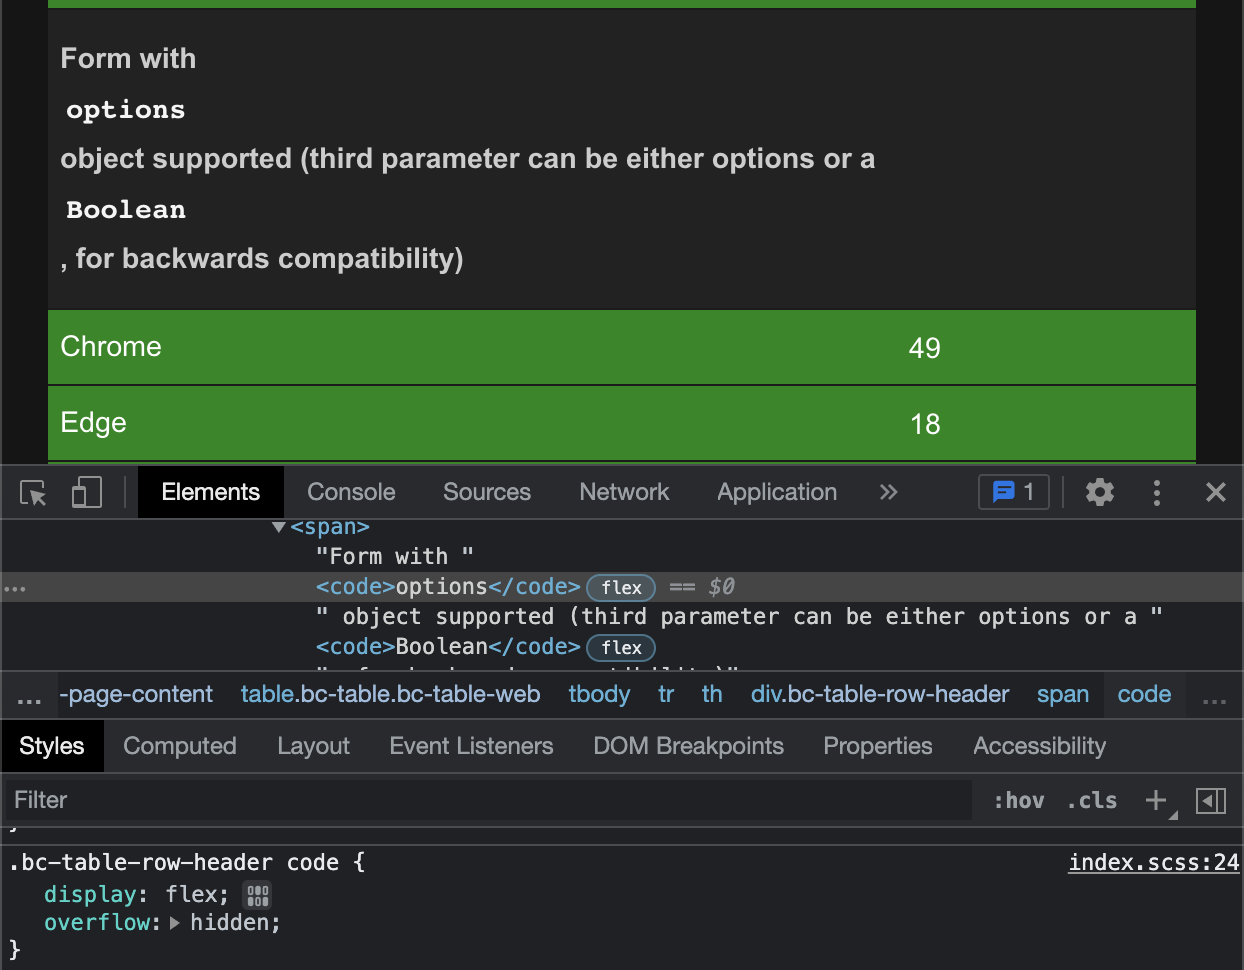Select table.bc-table.bc-table-web breadcrumb
The width and height of the screenshot is (1244, 970).
390,694
